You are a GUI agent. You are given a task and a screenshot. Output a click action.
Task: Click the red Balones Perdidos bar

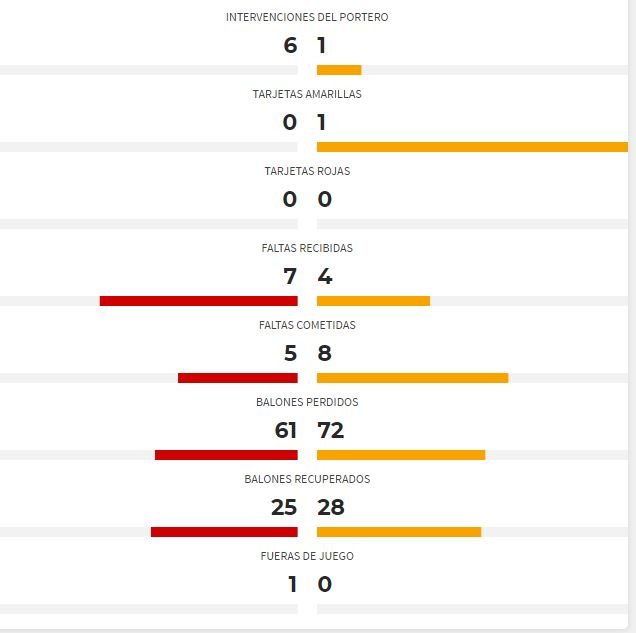tap(226, 455)
